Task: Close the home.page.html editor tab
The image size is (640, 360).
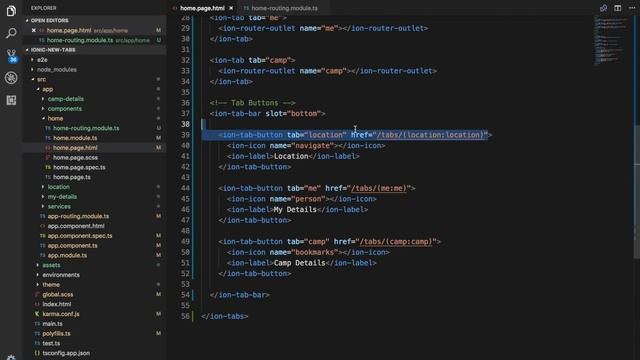Action: pos(231,8)
